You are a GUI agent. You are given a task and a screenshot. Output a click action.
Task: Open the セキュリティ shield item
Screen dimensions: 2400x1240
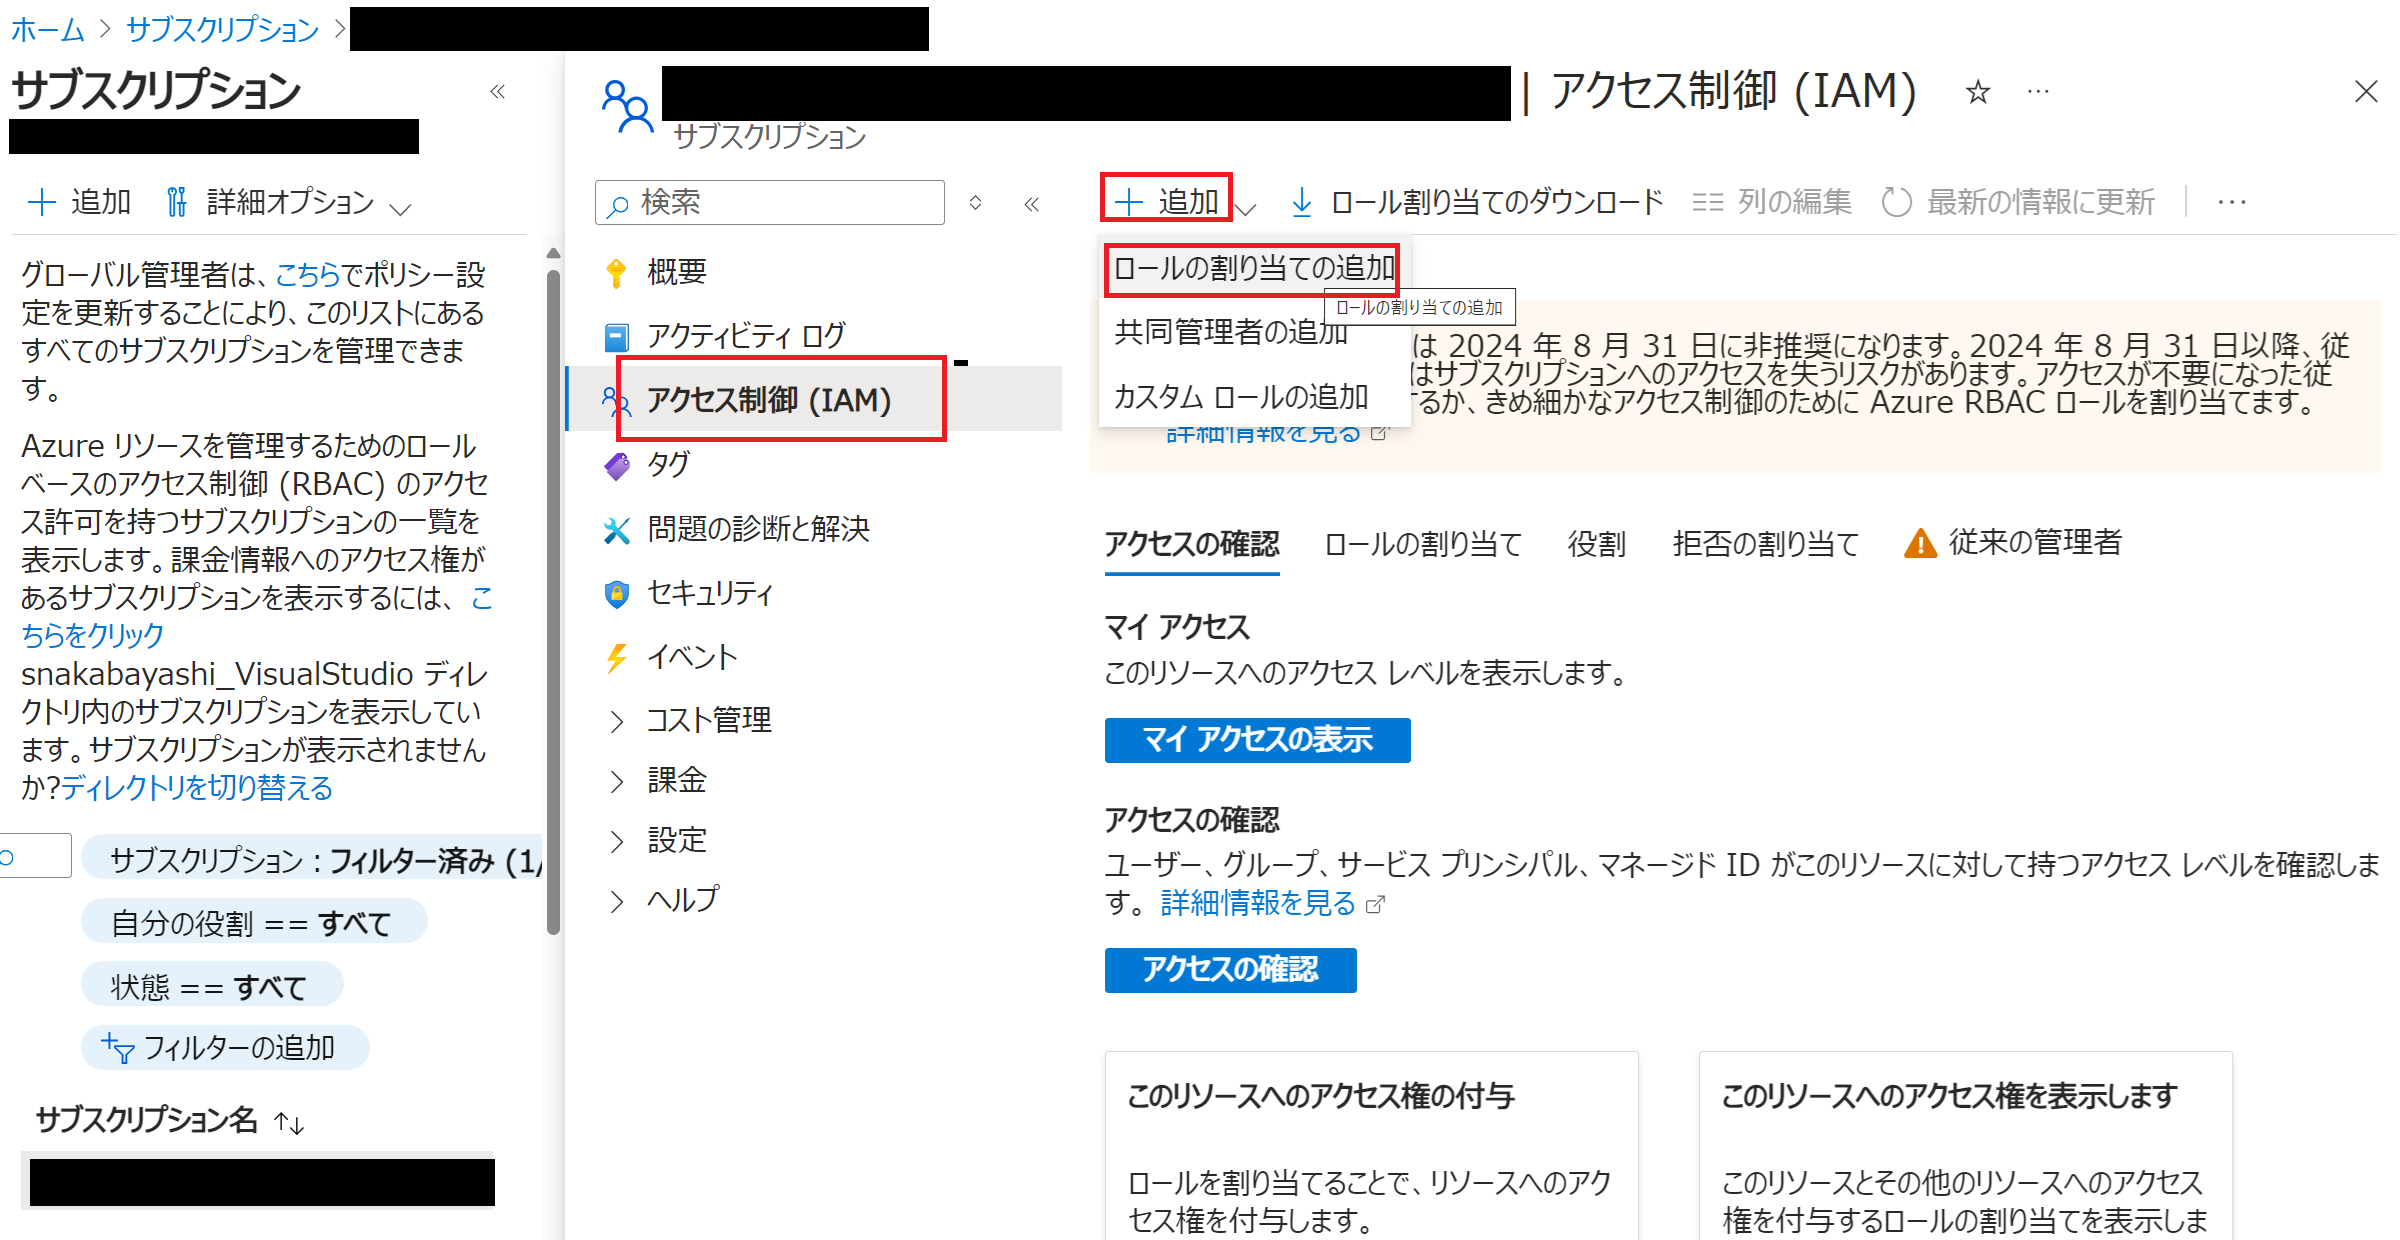point(709,593)
